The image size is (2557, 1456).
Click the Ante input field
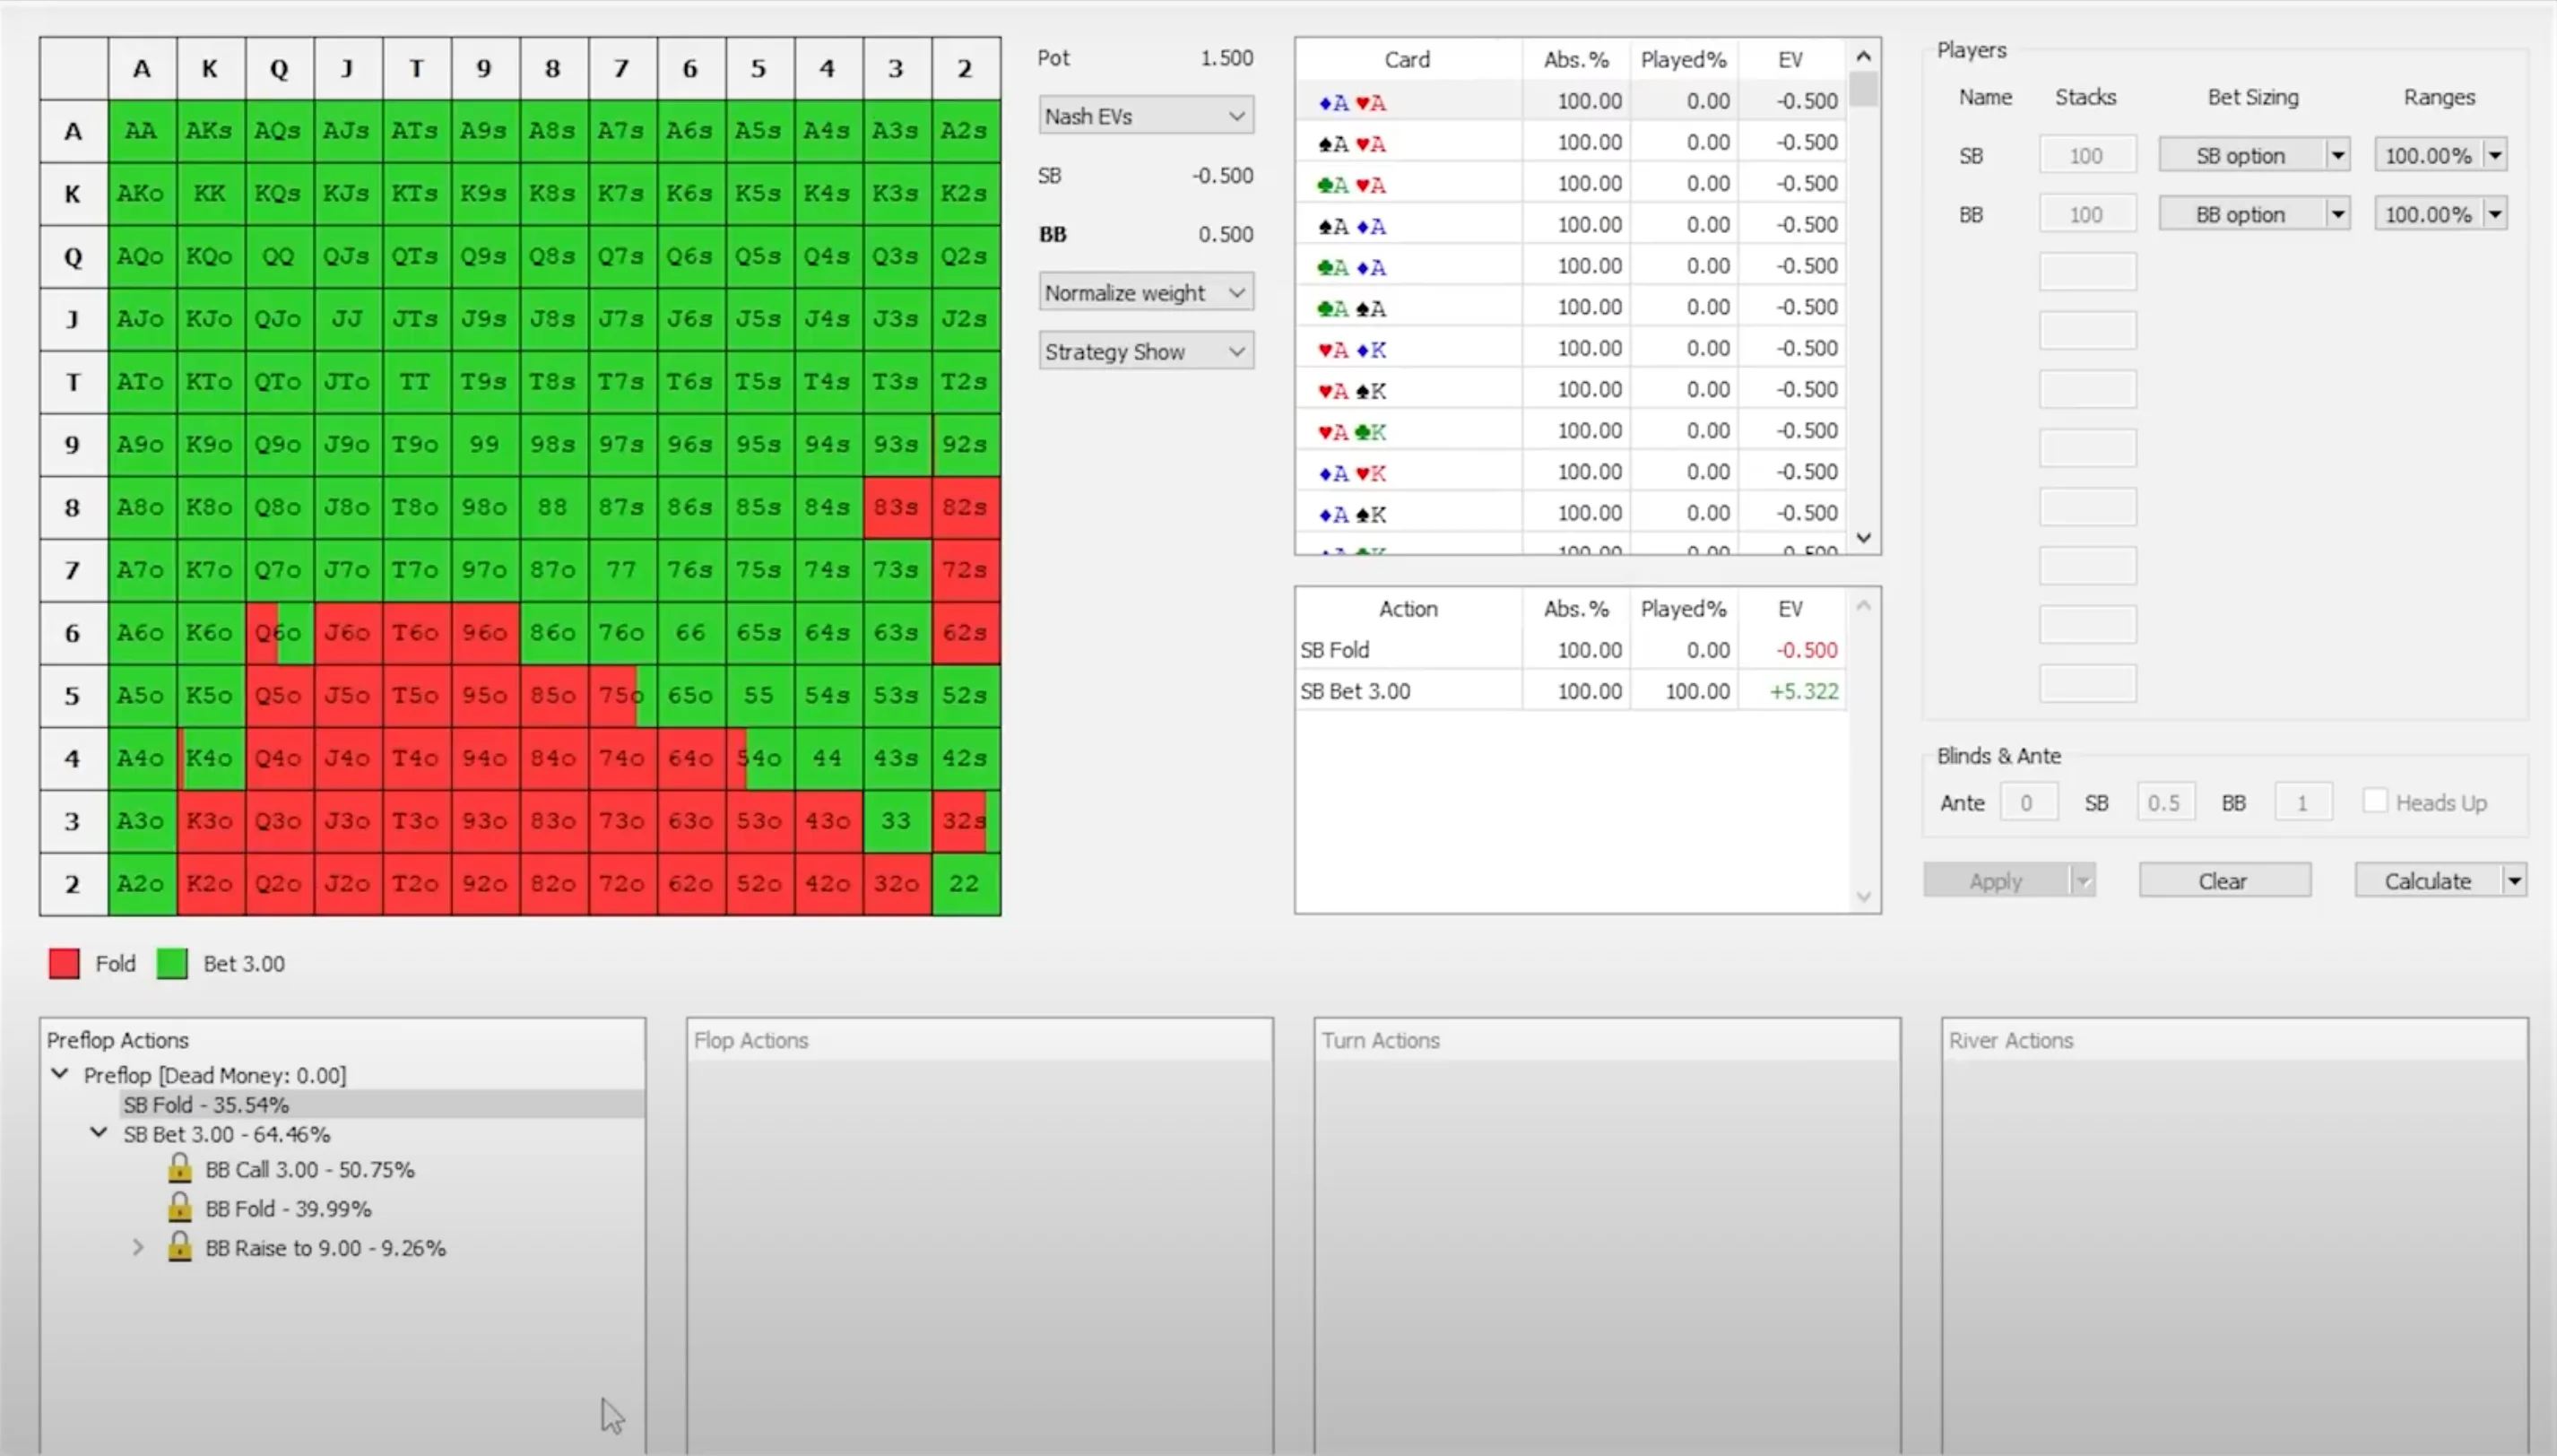click(x=2027, y=802)
